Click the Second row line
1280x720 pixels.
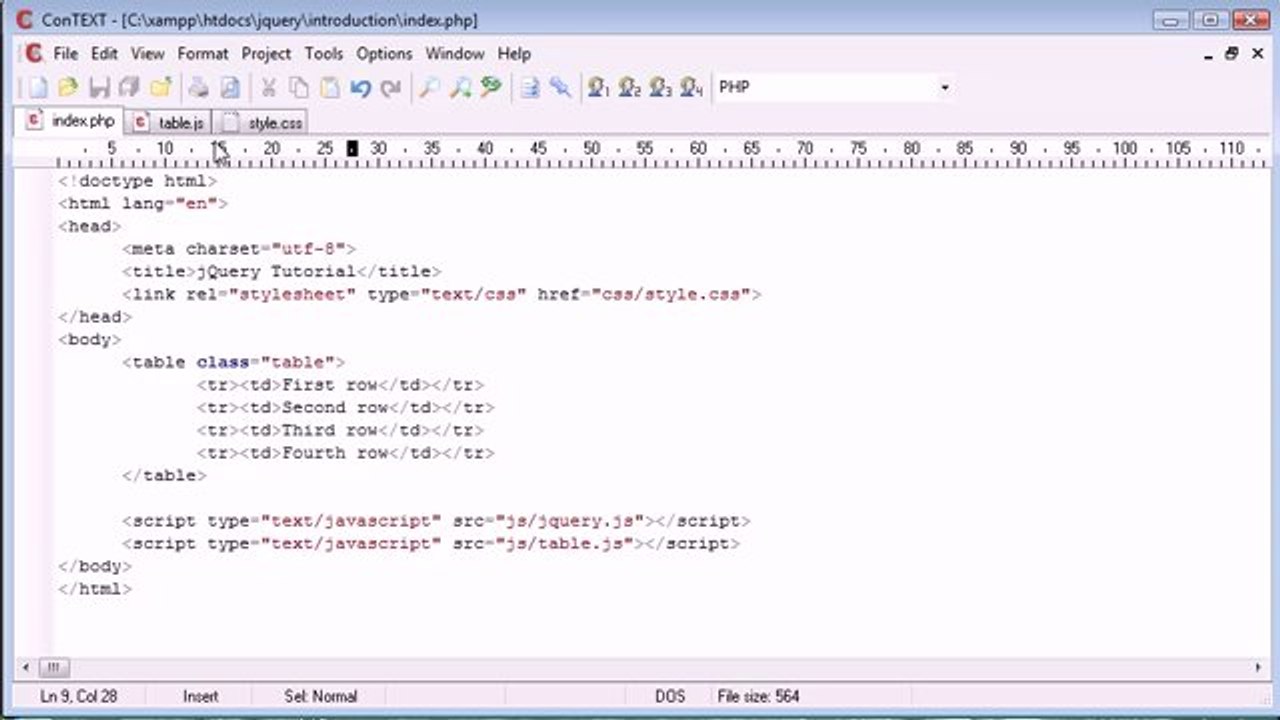pos(345,407)
